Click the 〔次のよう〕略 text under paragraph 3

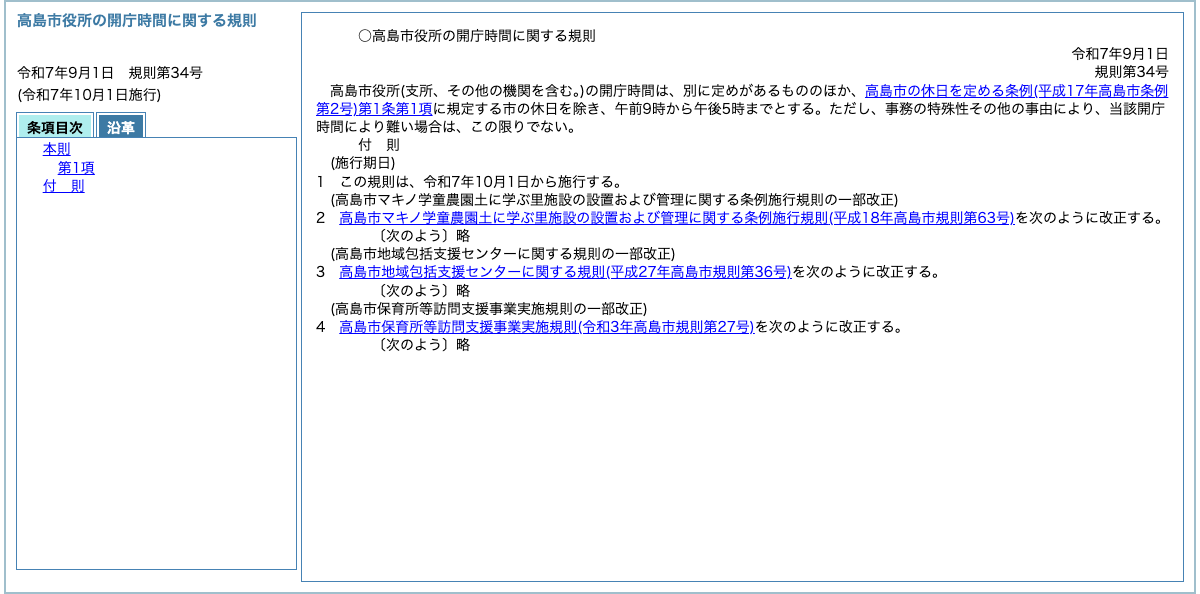423,290
